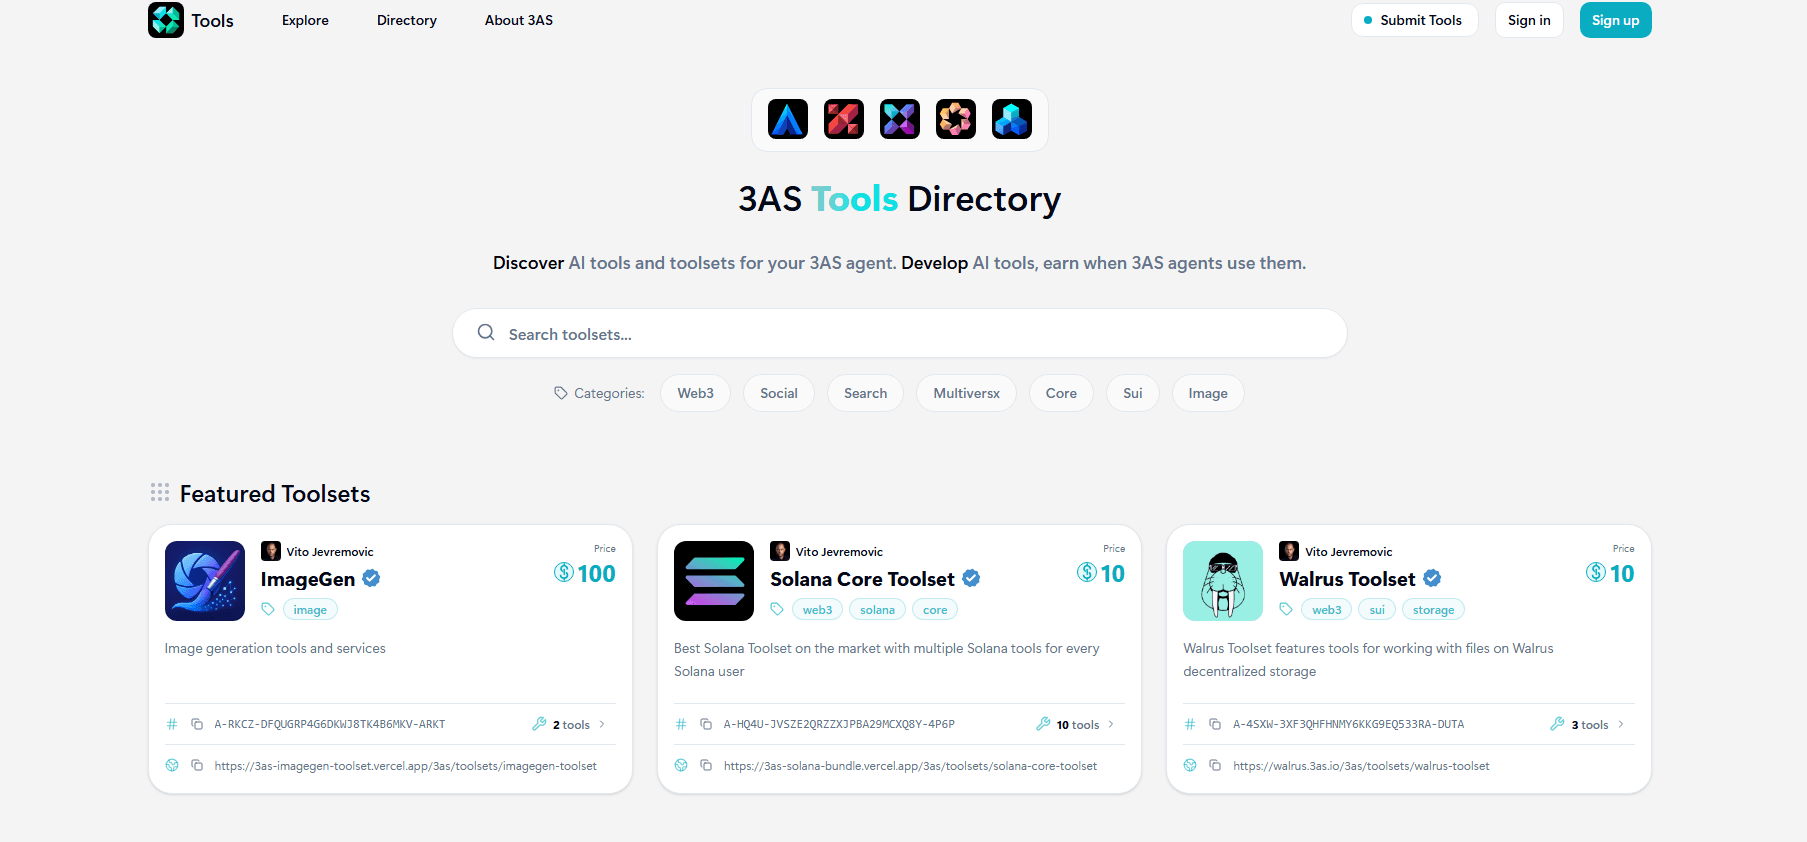Image resolution: width=1807 pixels, height=842 pixels.
Task: Click the wrench icon beside 10 tools
Action: (x=1043, y=724)
